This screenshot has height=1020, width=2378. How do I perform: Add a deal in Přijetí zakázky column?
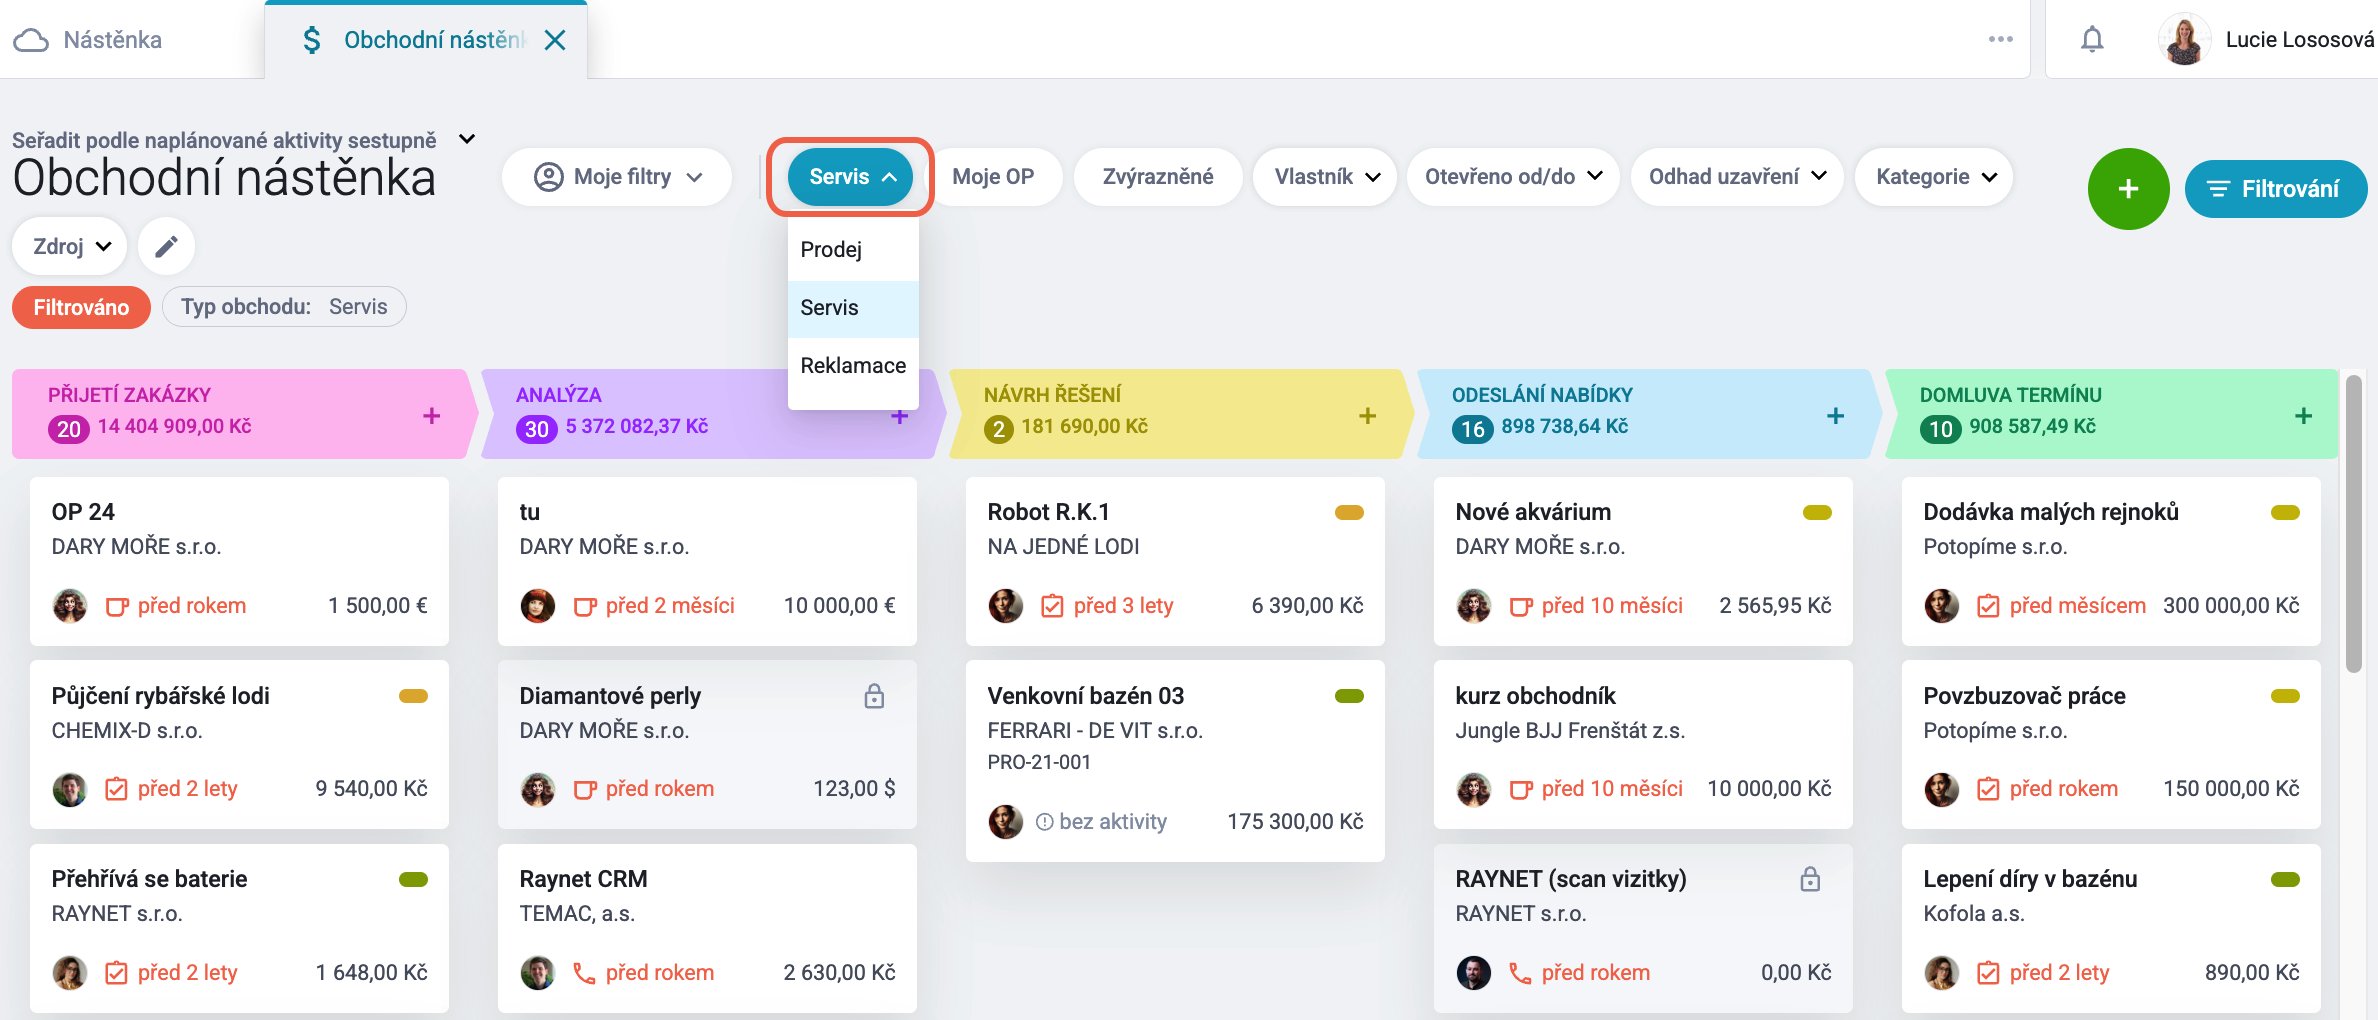431,415
